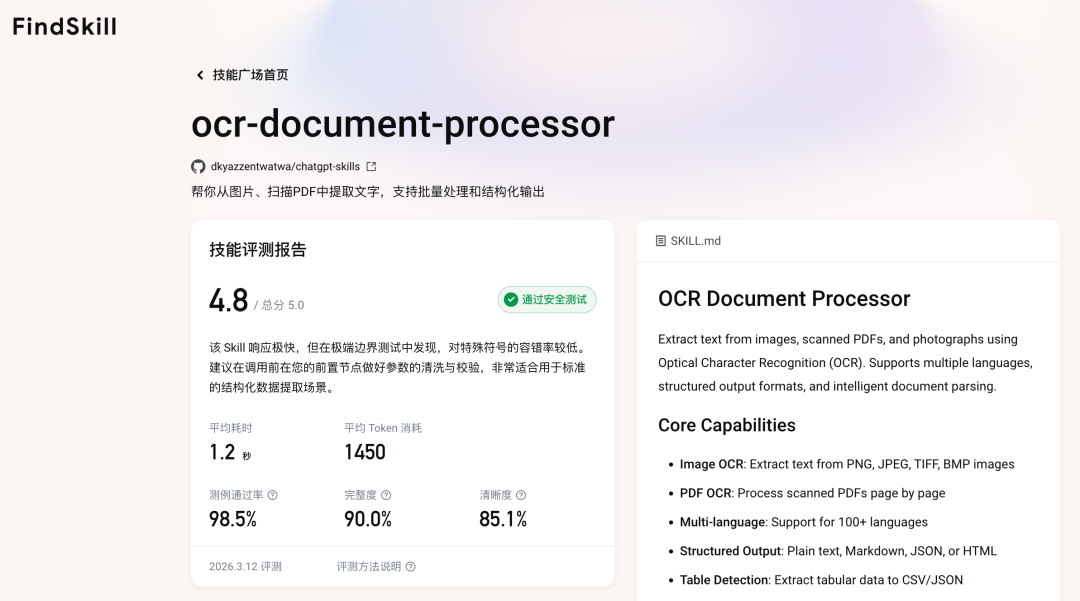The width and height of the screenshot is (1080, 601).
Task: Click the PDF OCR bullet item
Action: [812, 494]
